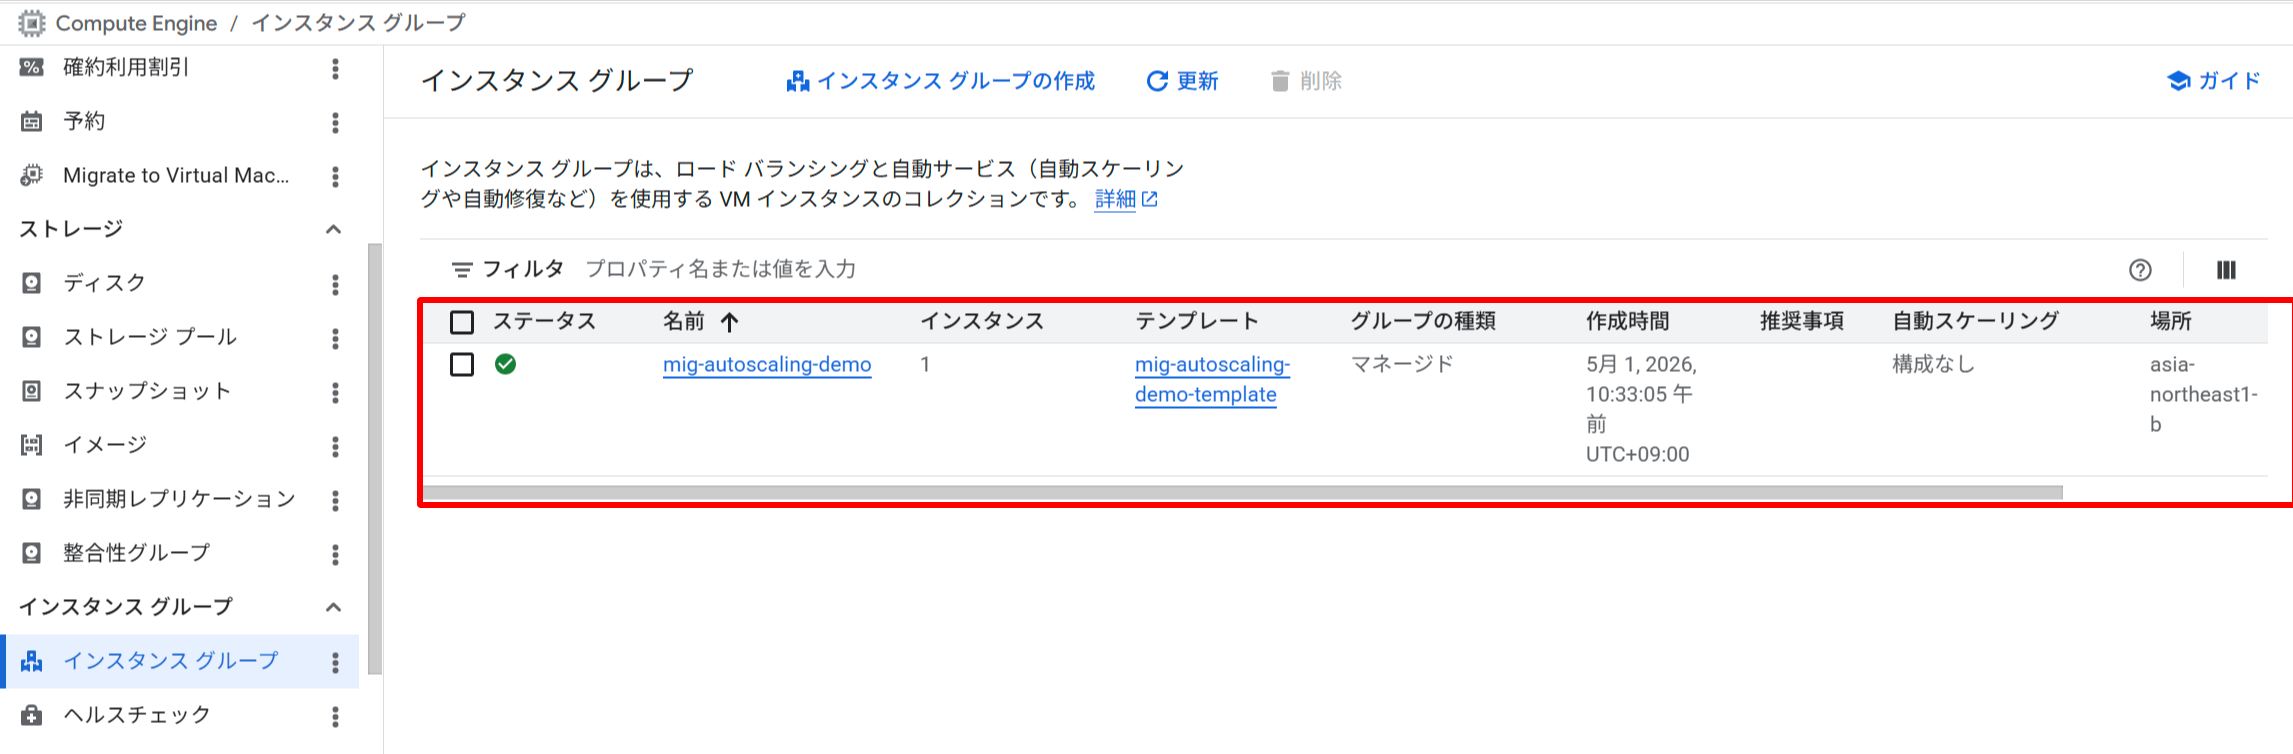Click the 作成時間 column header

click(x=1628, y=321)
